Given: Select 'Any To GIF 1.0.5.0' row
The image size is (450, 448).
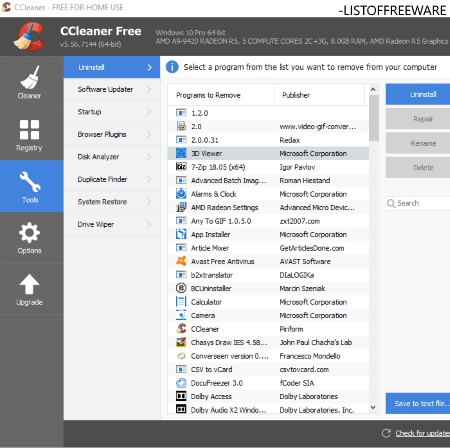Looking at the screenshot, I should pyautogui.click(x=268, y=221).
